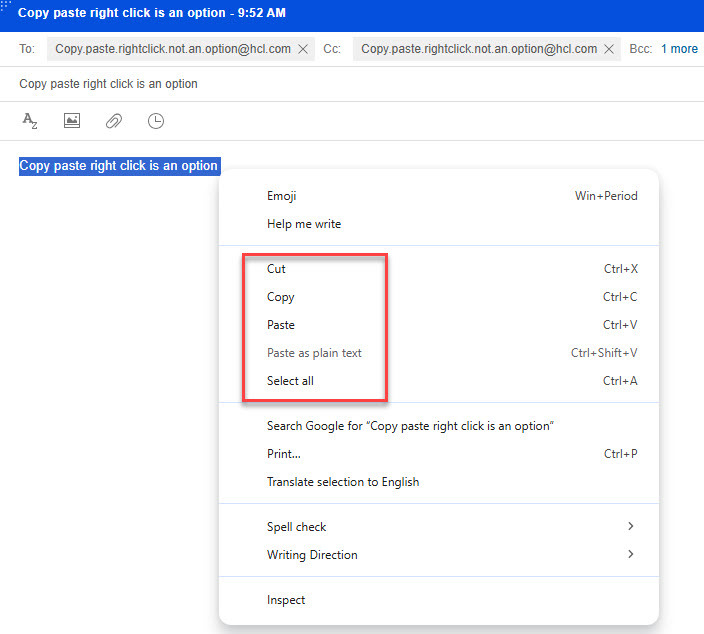Image resolution: width=704 pixels, height=634 pixels.
Task: Select Copy in the context menu
Action: pyautogui.click(x=281, y=297)
